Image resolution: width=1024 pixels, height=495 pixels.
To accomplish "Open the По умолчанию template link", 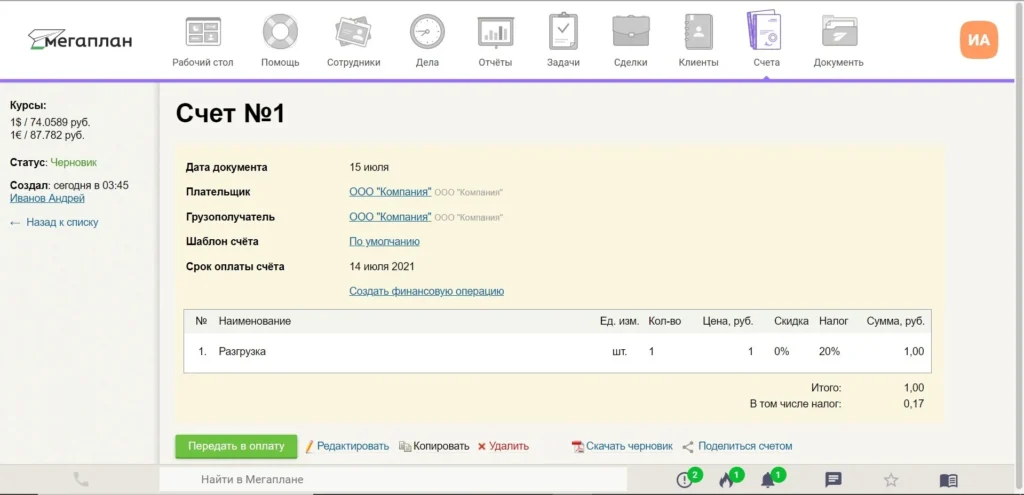I will [x=385, y=242].
